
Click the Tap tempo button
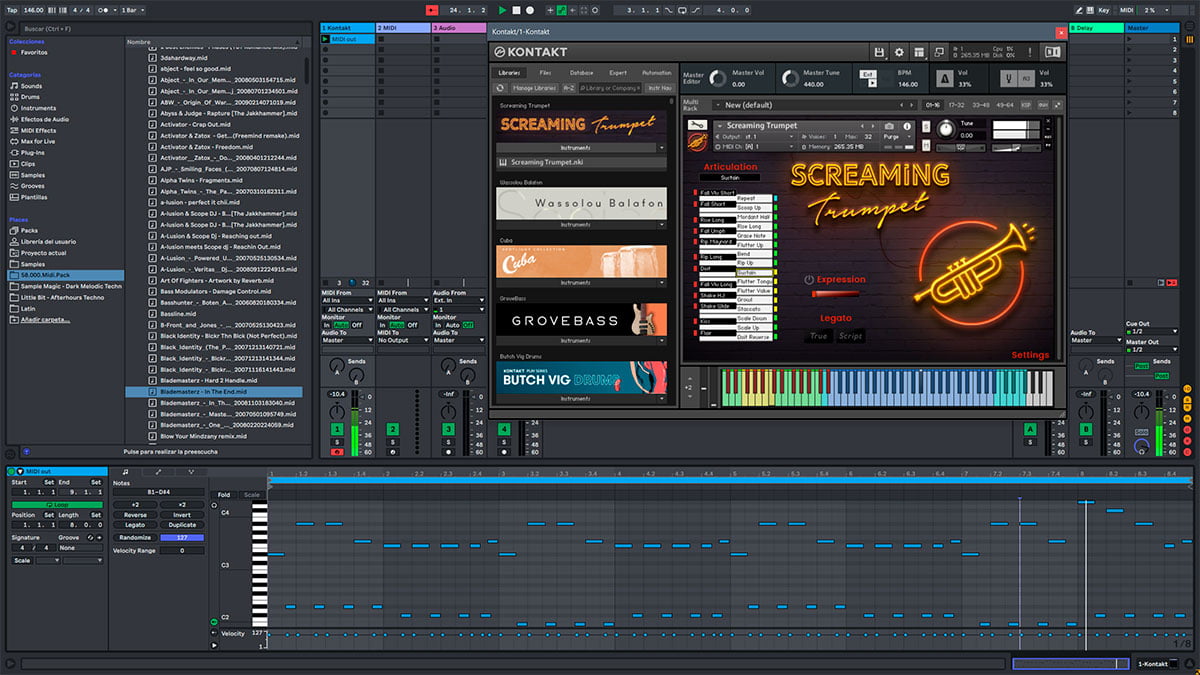click(11, 9)
